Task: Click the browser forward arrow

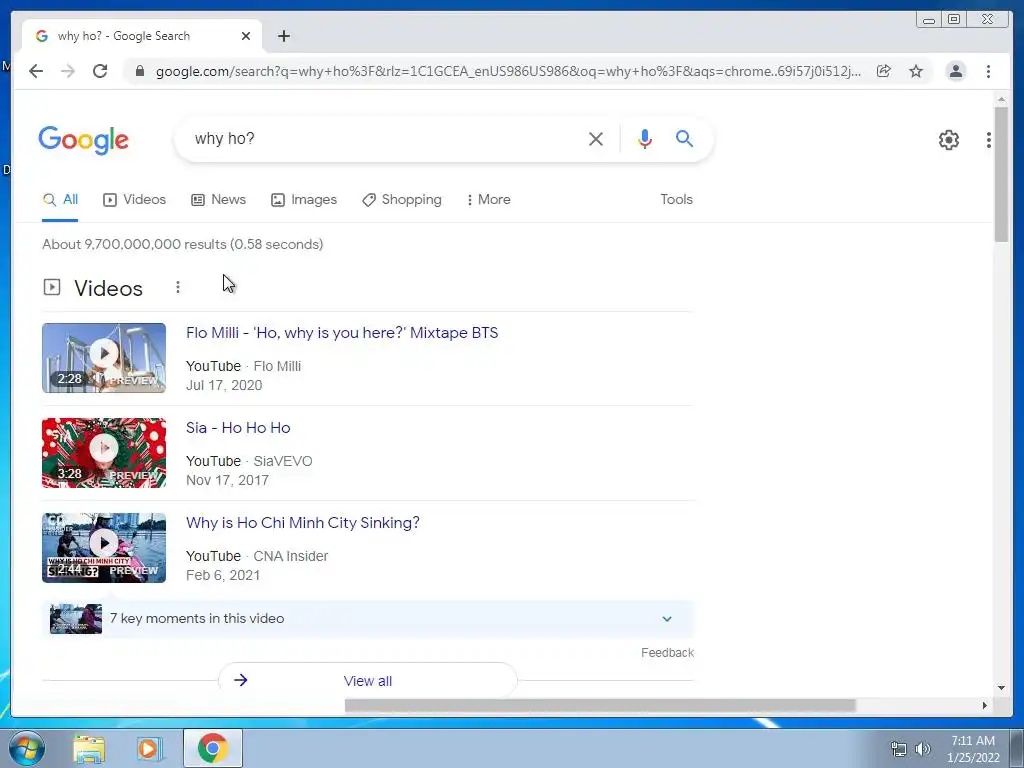Action: tap(68, 71)
